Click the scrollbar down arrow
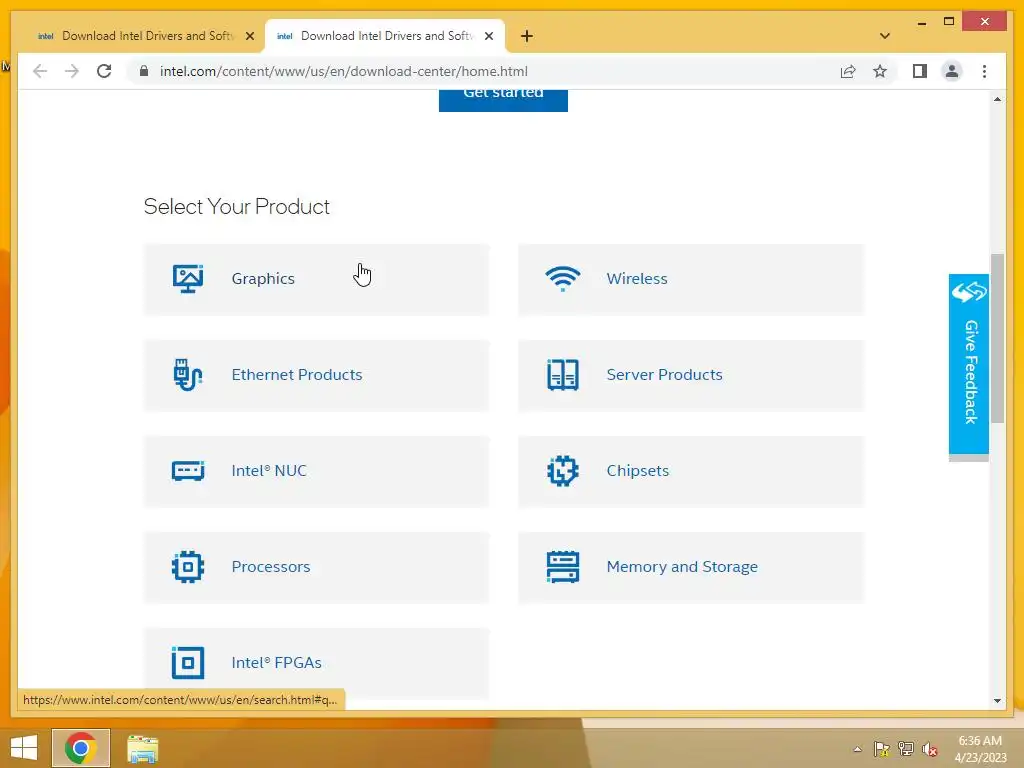This screenshot has height=768, width=1024. (997, 701)
